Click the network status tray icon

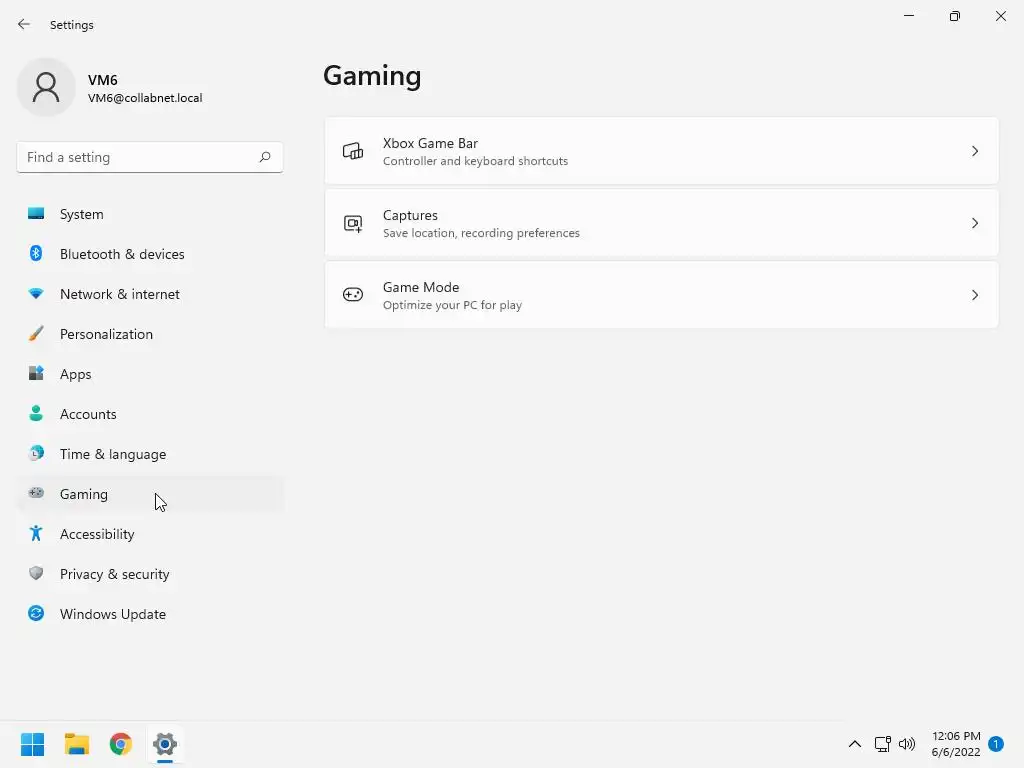[882, 744]
